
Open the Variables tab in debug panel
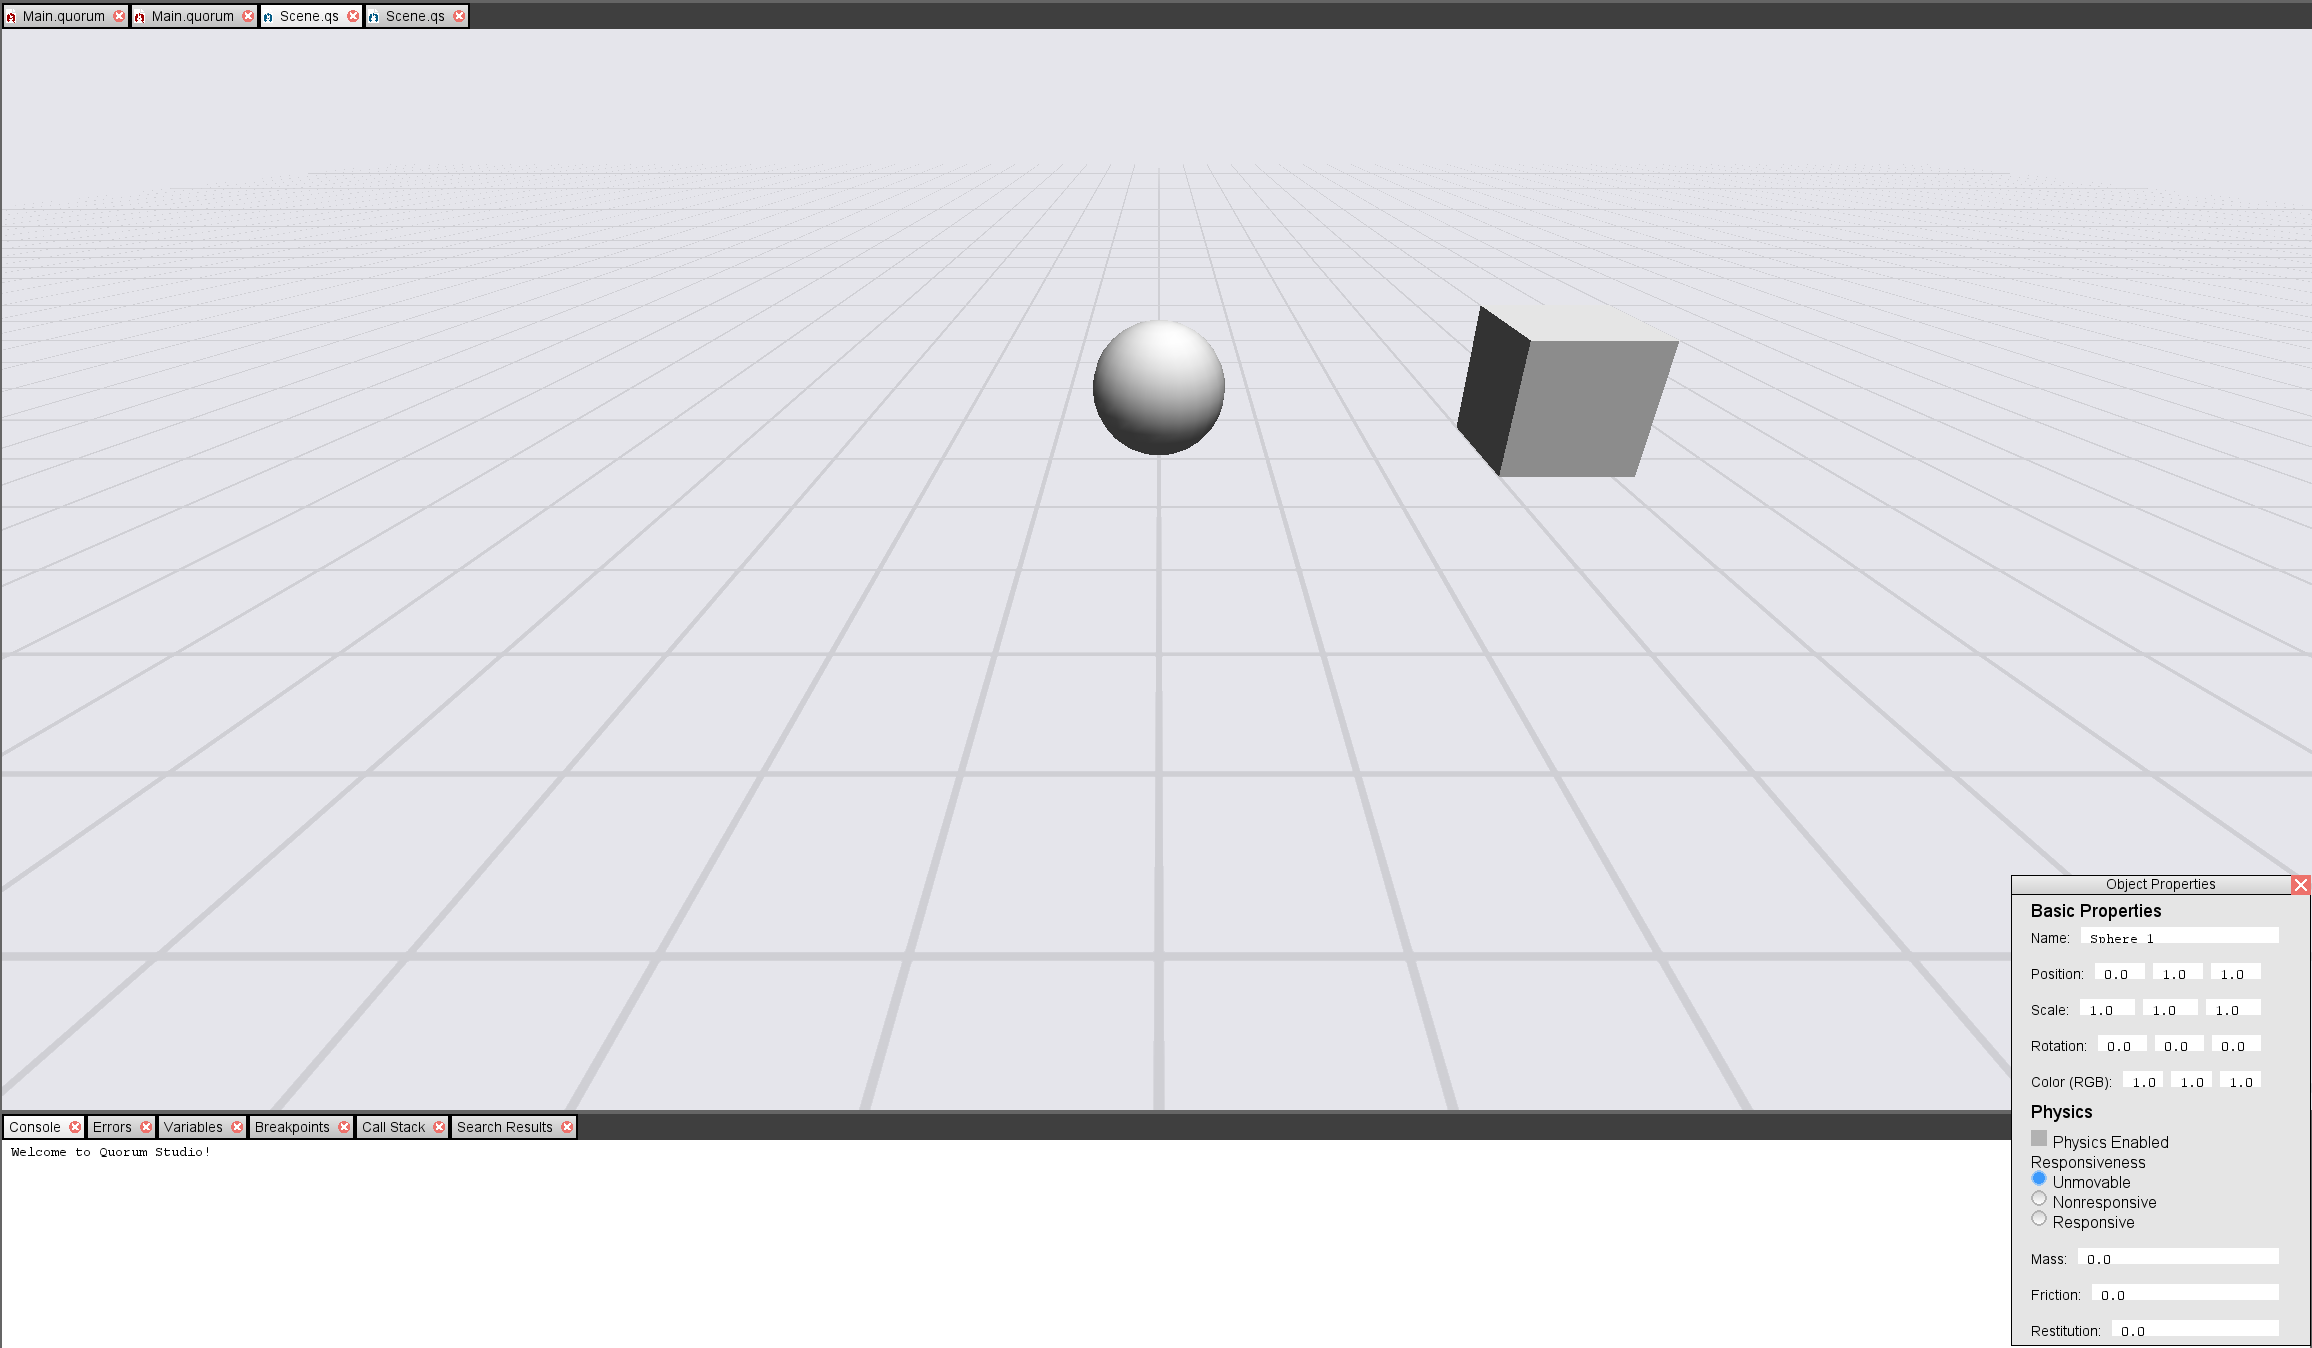193,1127
